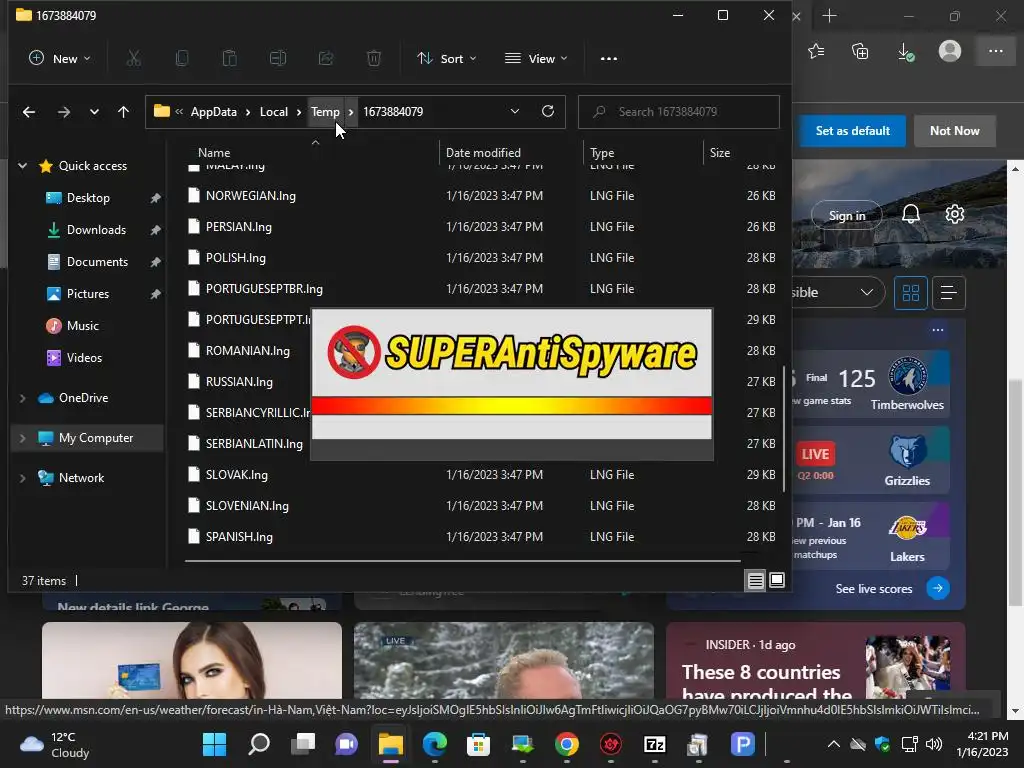The width and height of the screenshot is (1024, 768).
Task: Open Windows Start menu
Action: coord(214,743)
